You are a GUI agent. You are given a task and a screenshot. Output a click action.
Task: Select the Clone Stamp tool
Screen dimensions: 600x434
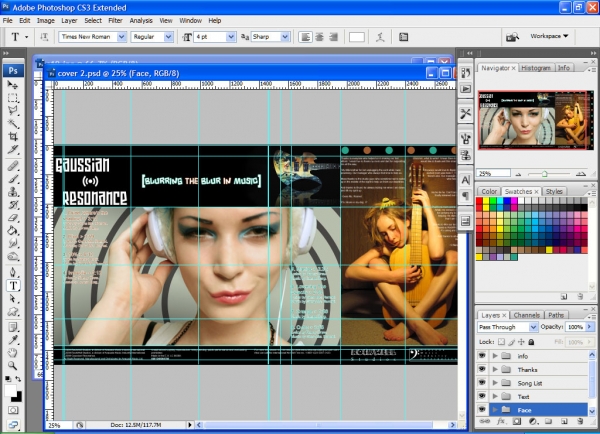[13, 192]
